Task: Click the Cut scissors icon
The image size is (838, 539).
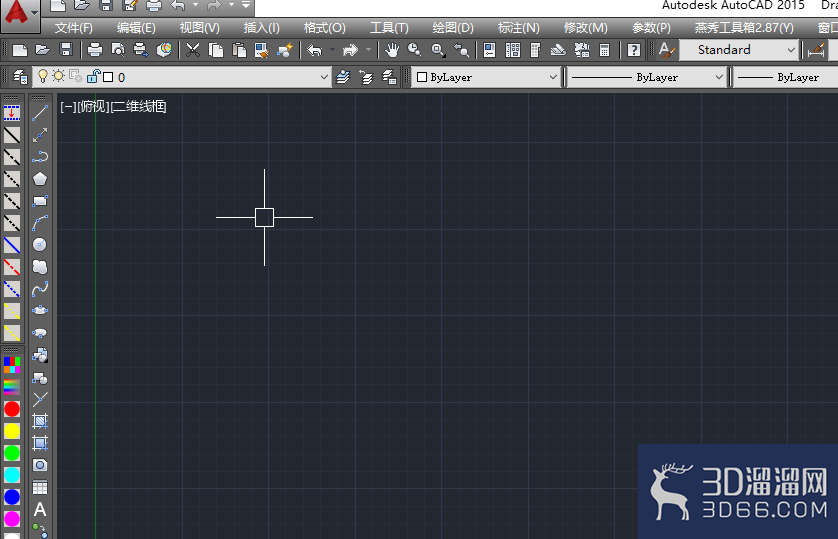Action: 193,49
